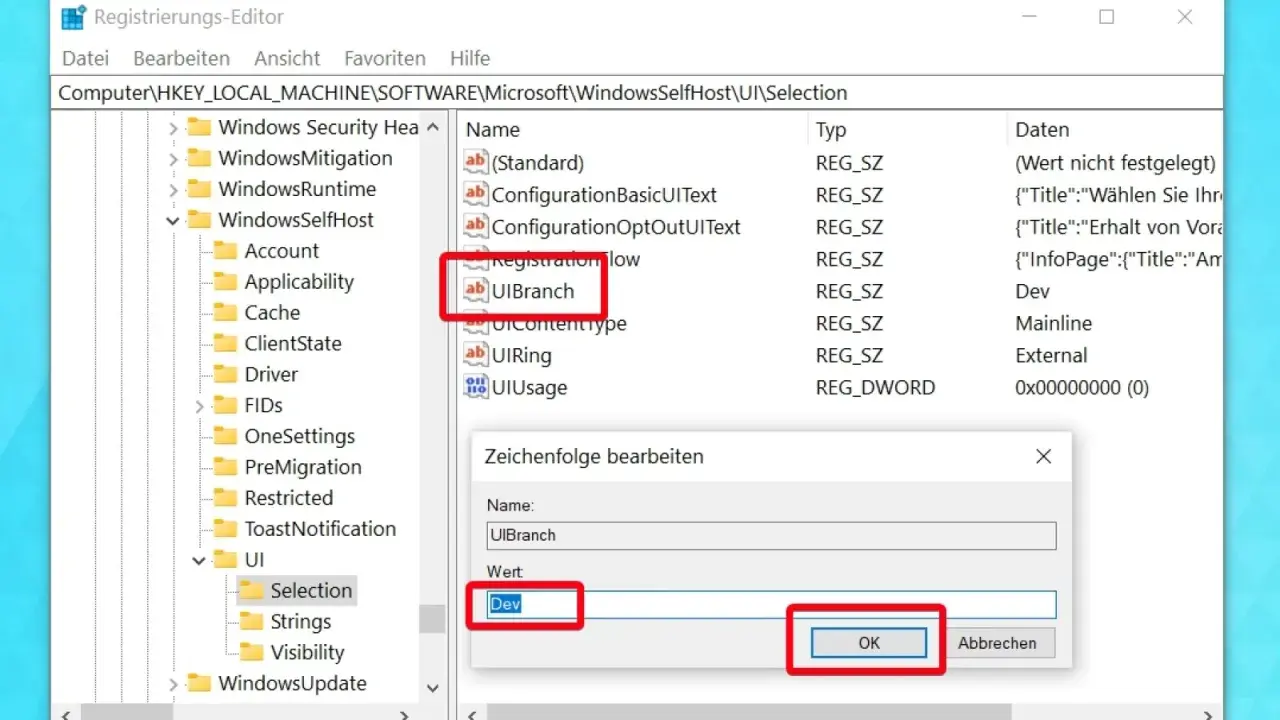This screenshot has width=1280, height=720.
Task: Collapse the UI key
Action: (199, 561)
